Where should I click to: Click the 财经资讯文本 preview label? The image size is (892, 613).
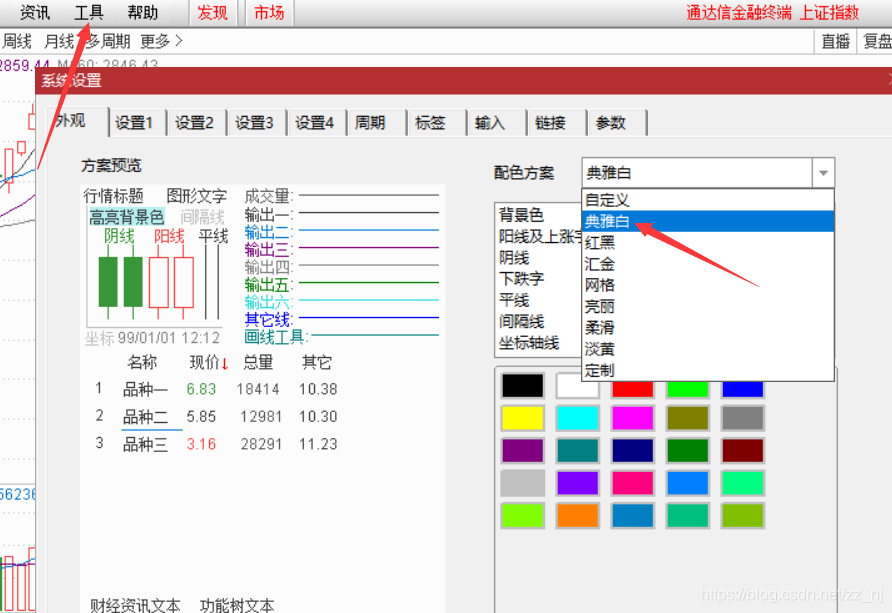point(135,605)
